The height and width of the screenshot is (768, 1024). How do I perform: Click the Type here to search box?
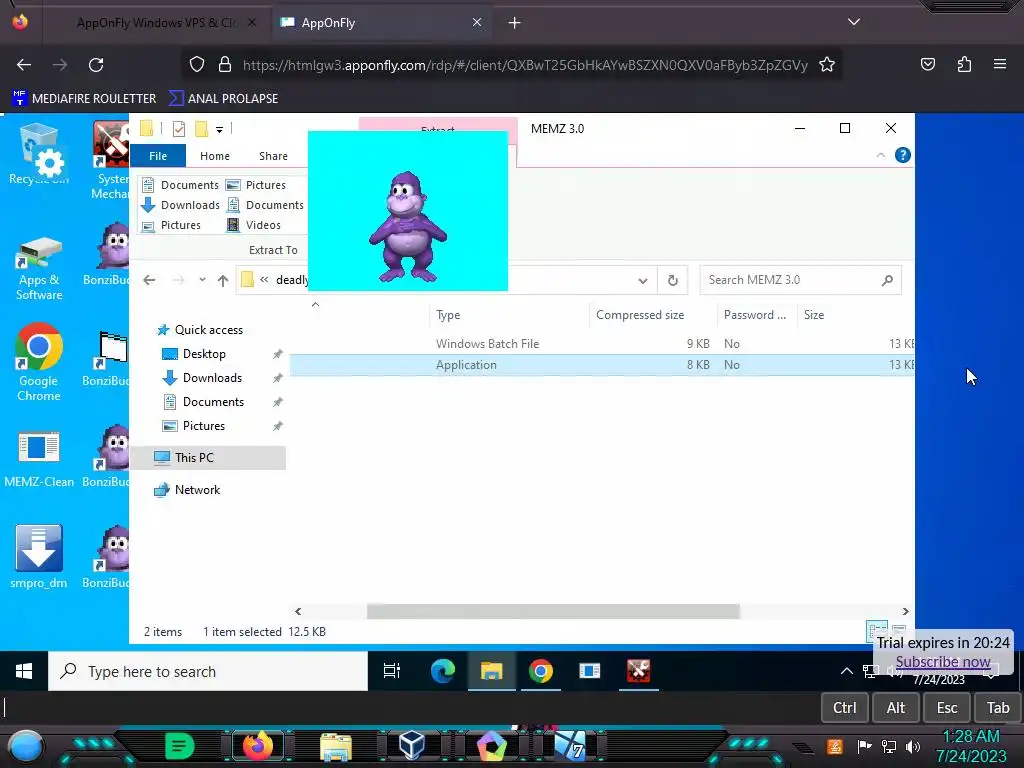coord(208,671)
